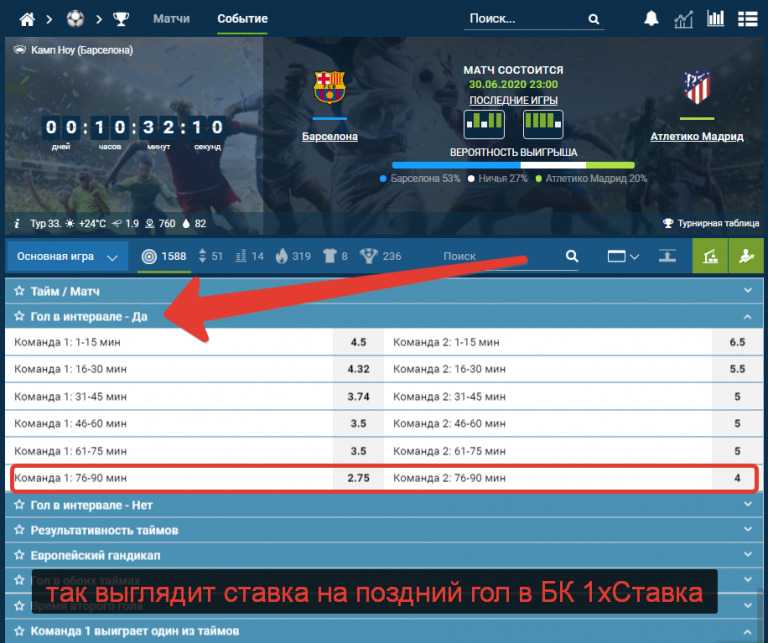Collapse the Гол в интервале - Да chevron
Viewport: 768px width, 643px height.
747,317
